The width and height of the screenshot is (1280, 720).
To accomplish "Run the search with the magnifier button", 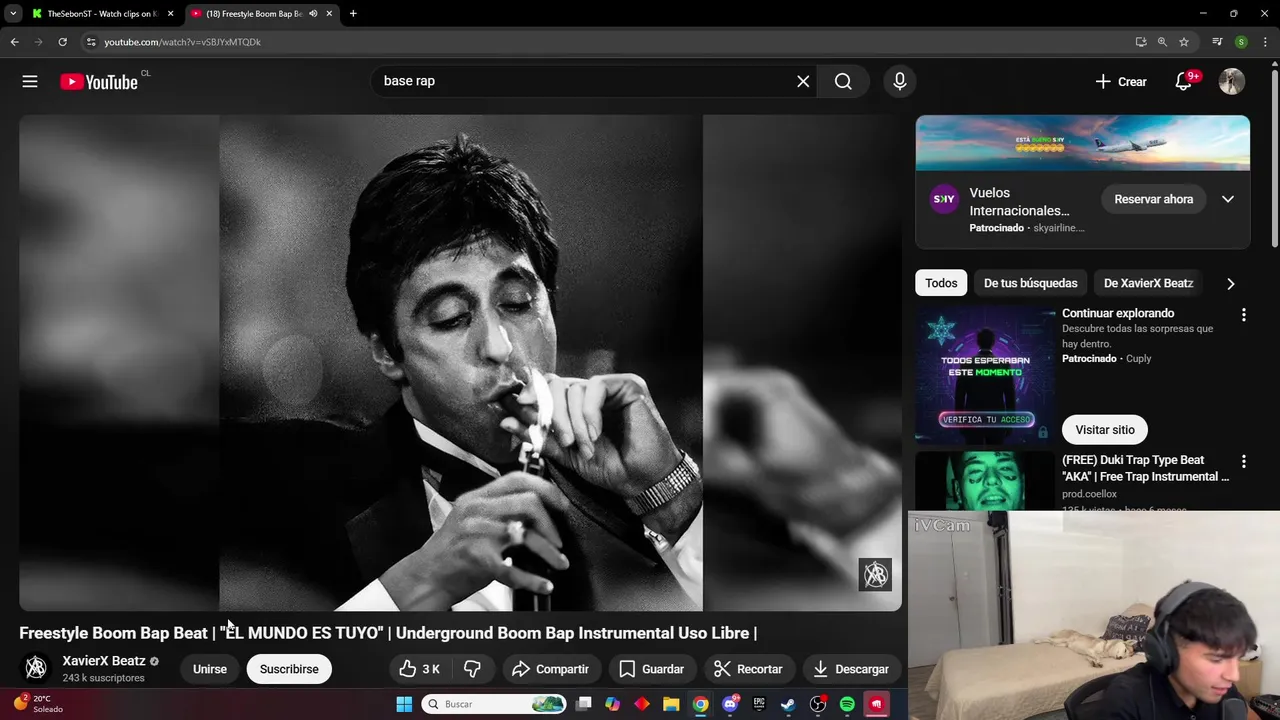I will coord(843,81).
